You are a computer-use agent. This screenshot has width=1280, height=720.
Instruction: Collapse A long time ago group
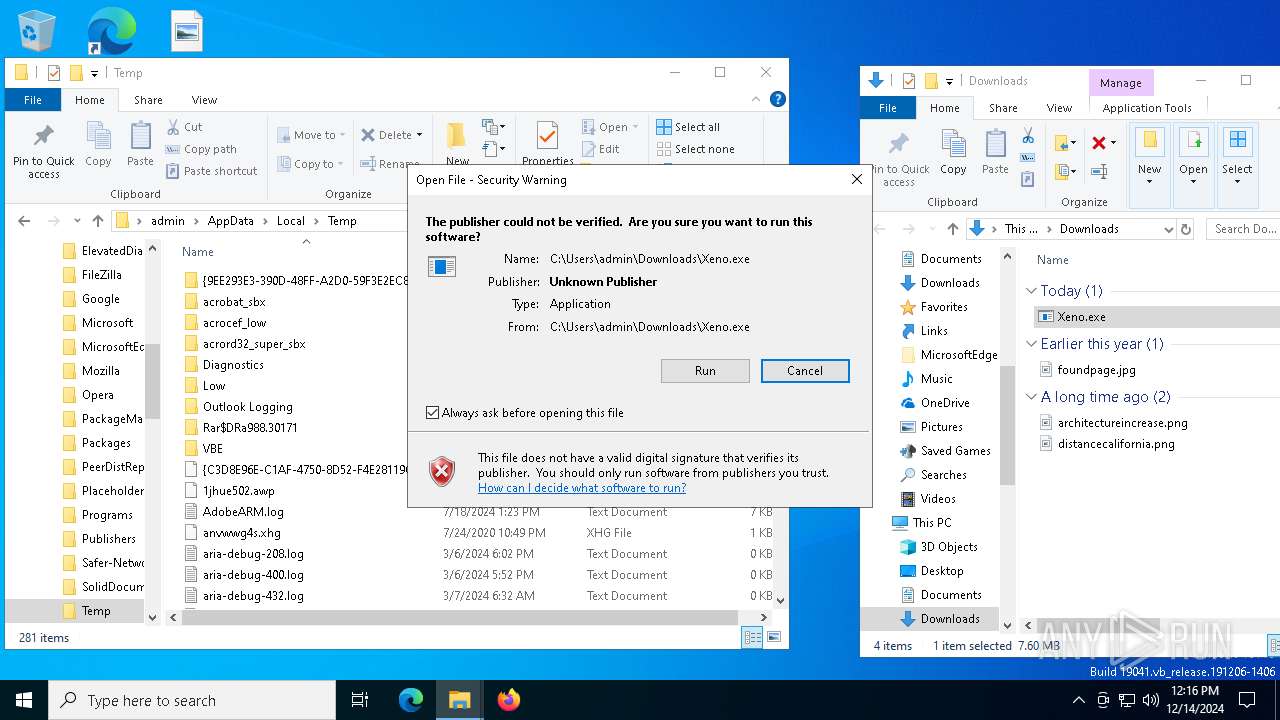click(1032, 397)
